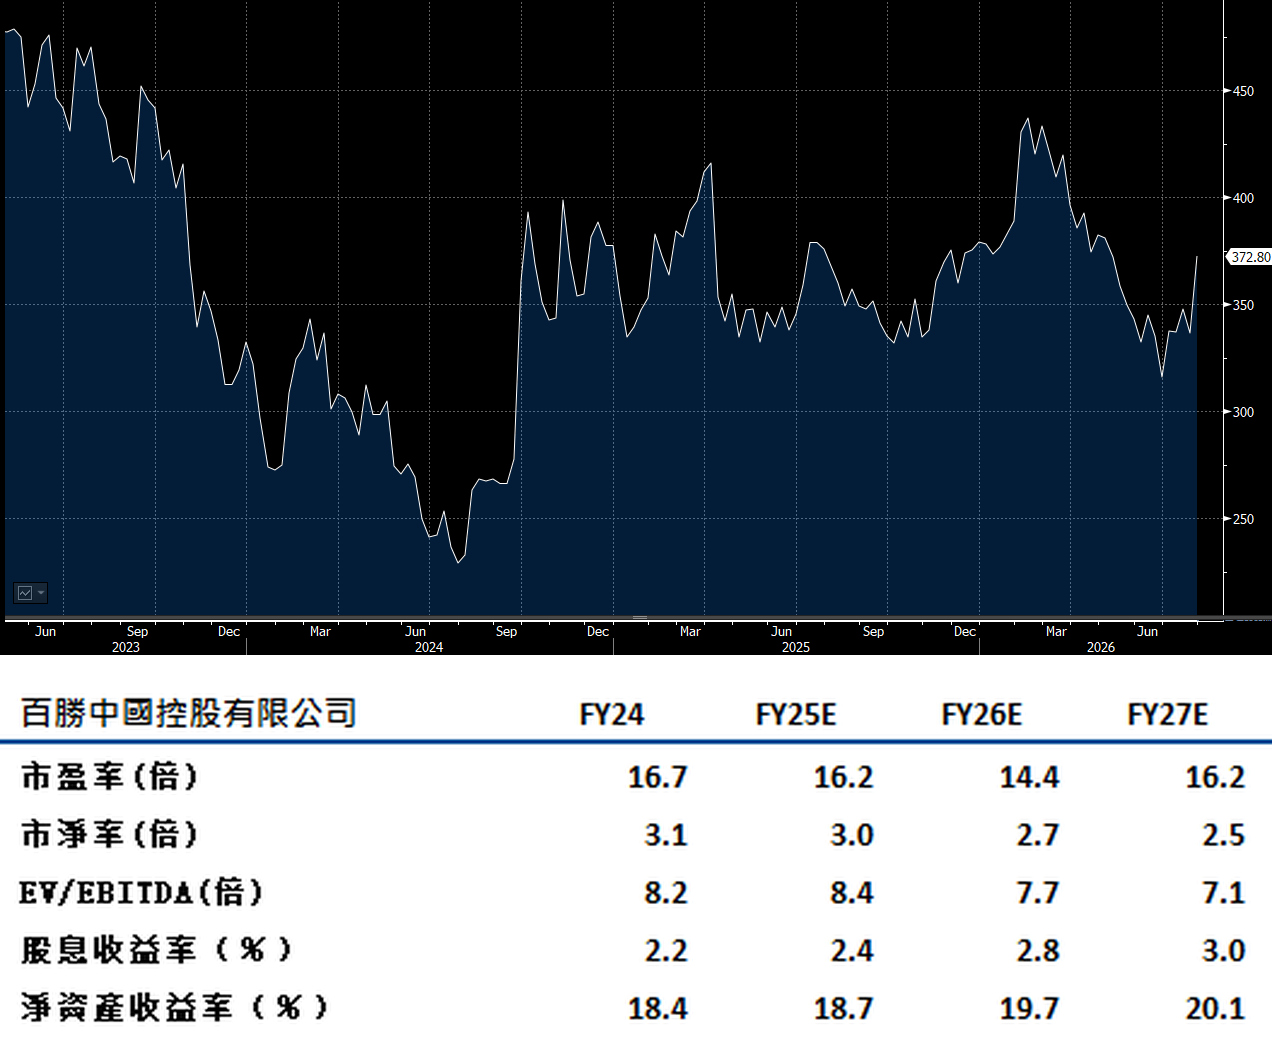The width and height of the screenshot is (1272, 1060).
Task: Select the FY27E ROE value 20.1
Action: (x=1216, y=1009)
